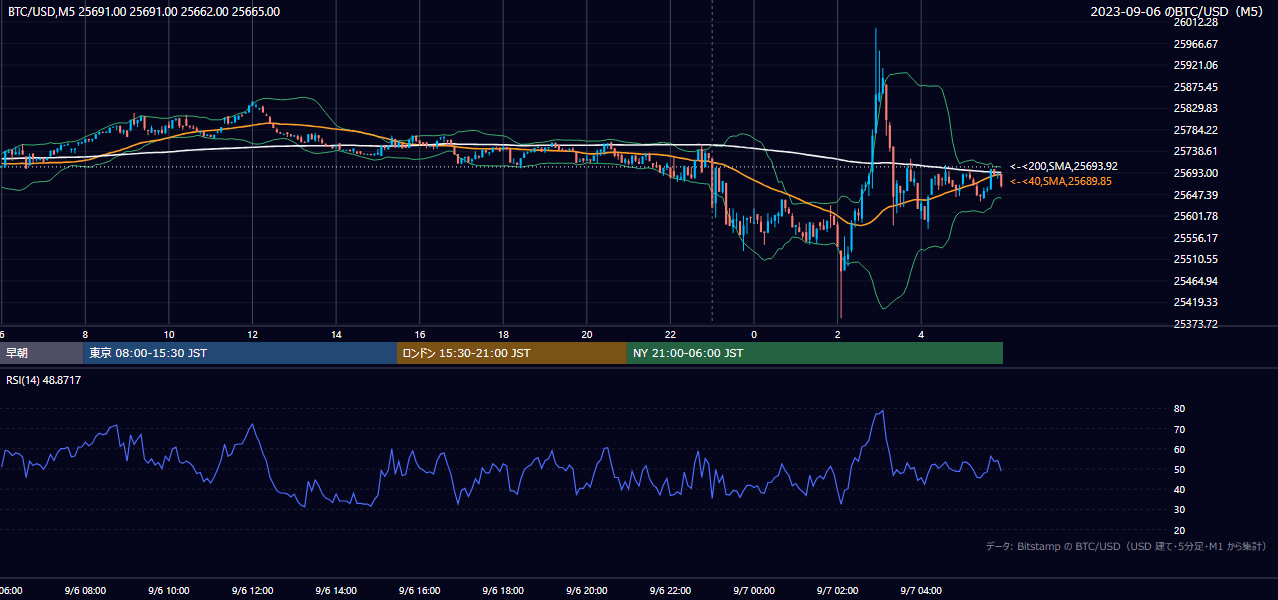Click the 9/6 08:00 bottom axis label
Screen dimensions: 1278x600
[x=85, y=591]
